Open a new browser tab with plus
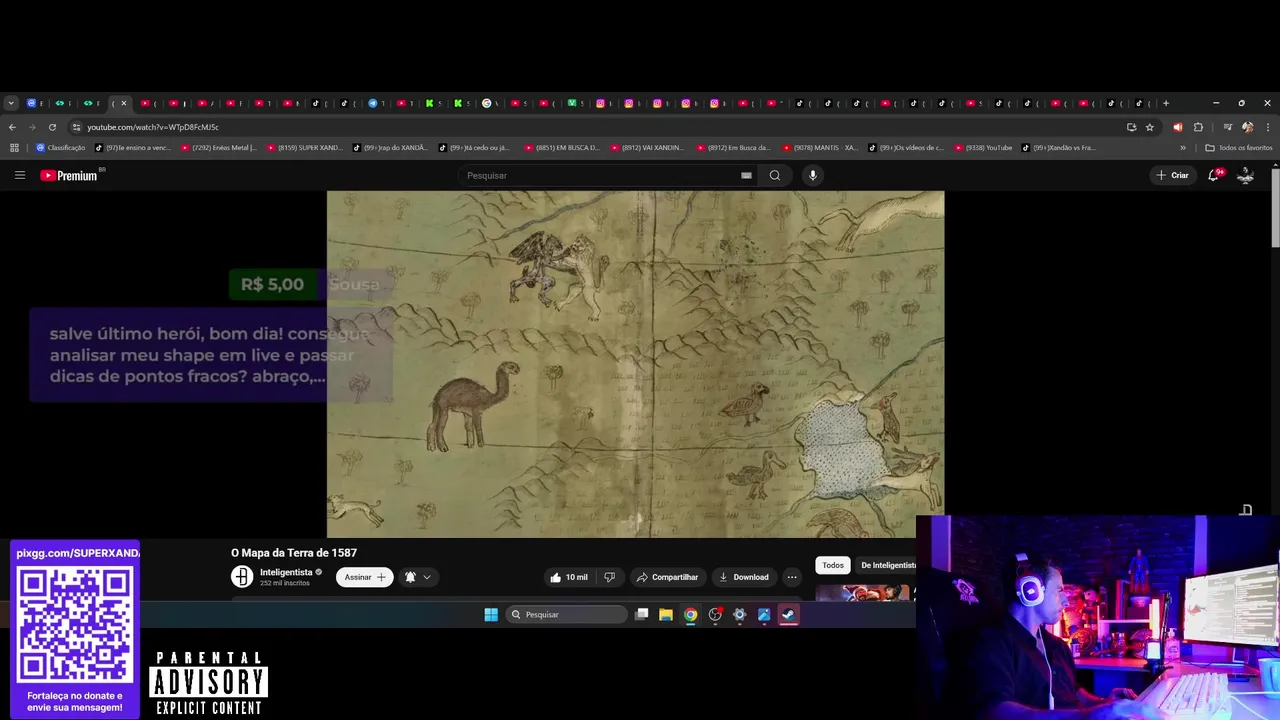The width and height of the screenshot is (1280, 720). pyautogui.click(x=1166, y=103)
